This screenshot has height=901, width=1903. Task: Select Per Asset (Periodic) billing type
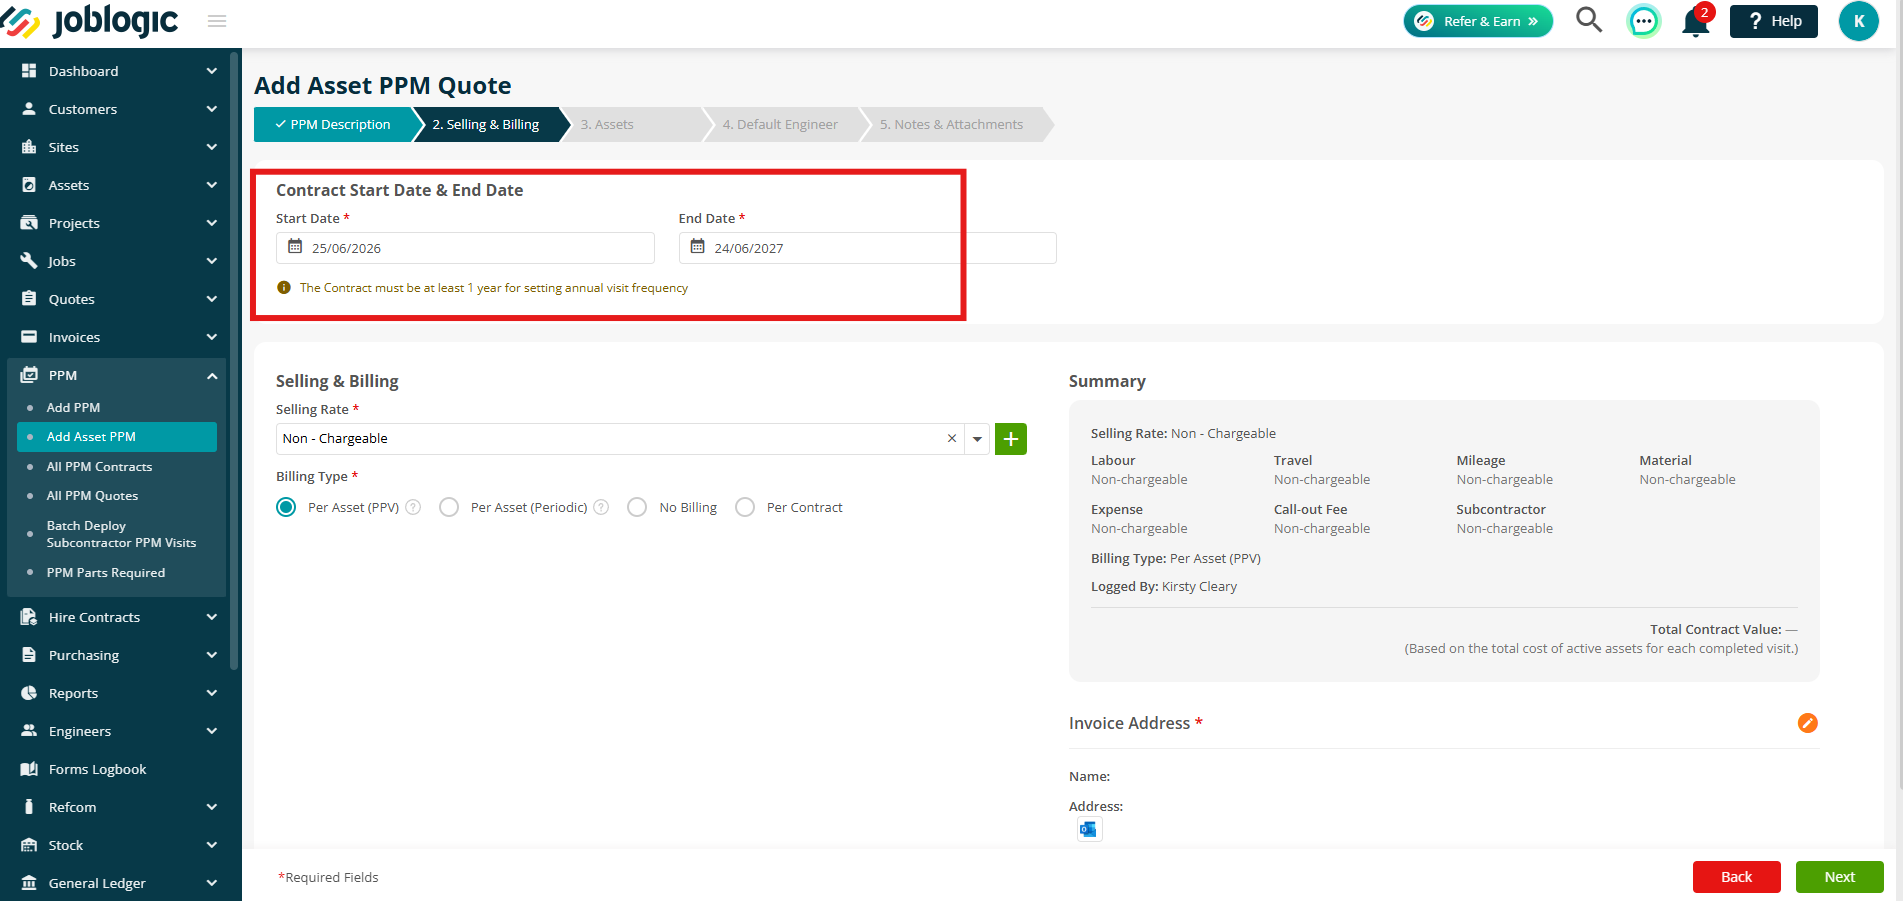pos(449,507)
